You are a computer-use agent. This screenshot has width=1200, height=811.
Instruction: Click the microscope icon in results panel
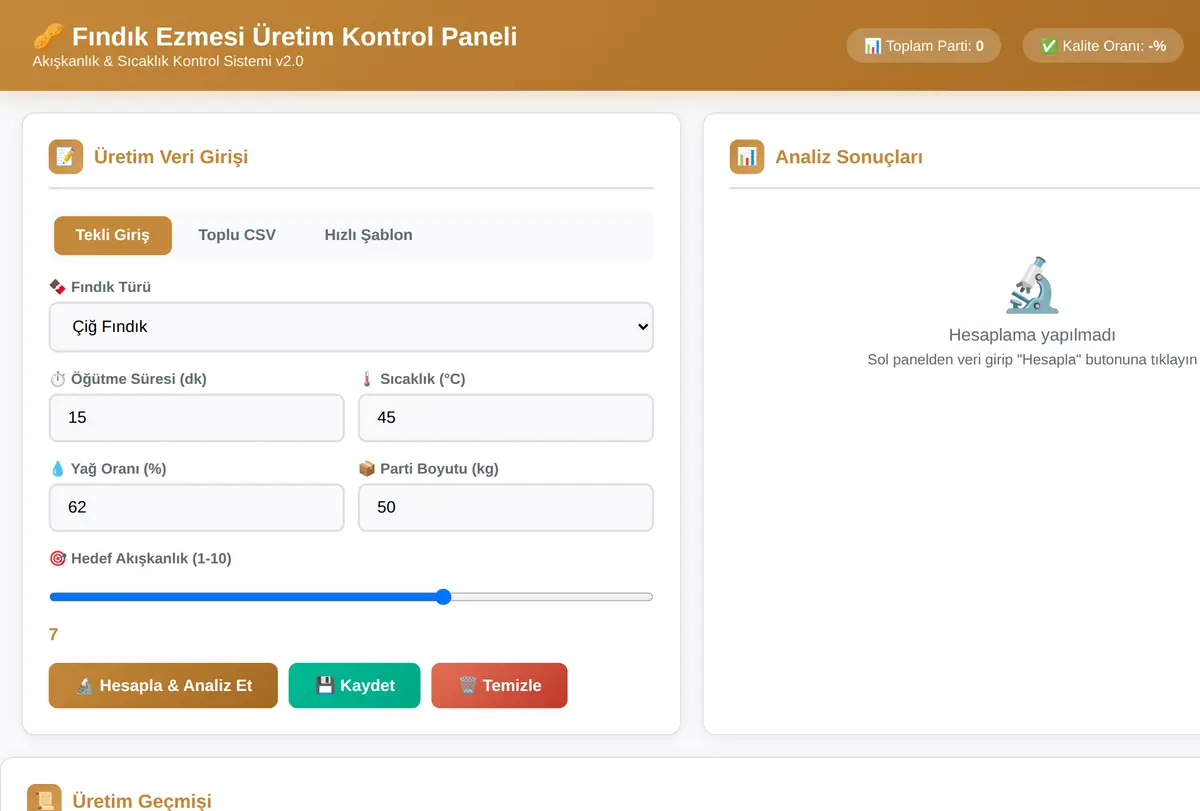pos(1032,286)
